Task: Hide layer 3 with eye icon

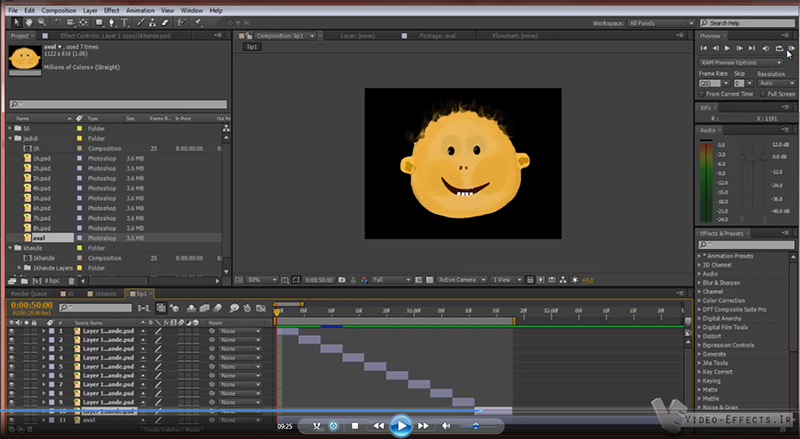Action: point(12,349)
